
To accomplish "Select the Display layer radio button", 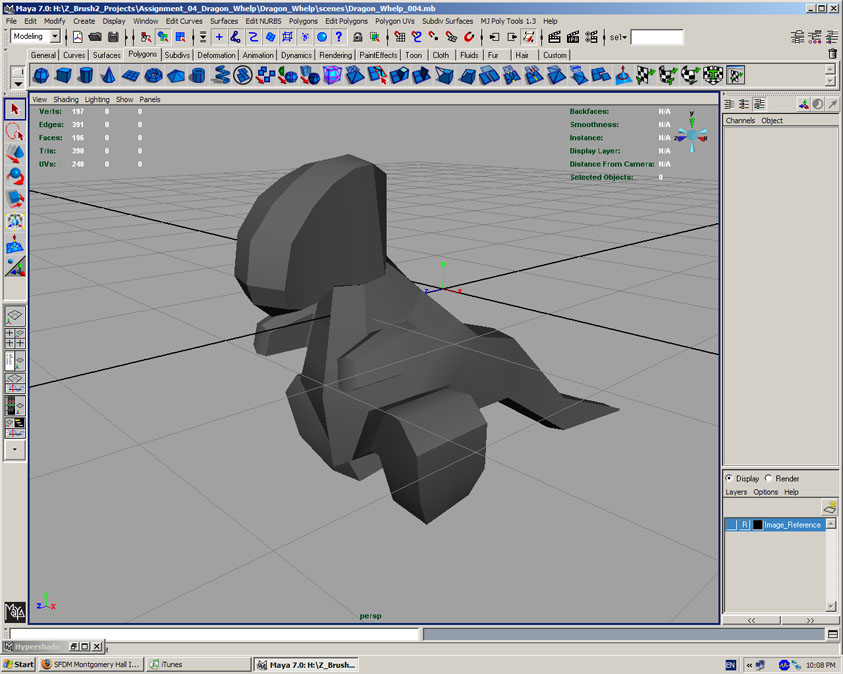I will click(x=729, y=478).
